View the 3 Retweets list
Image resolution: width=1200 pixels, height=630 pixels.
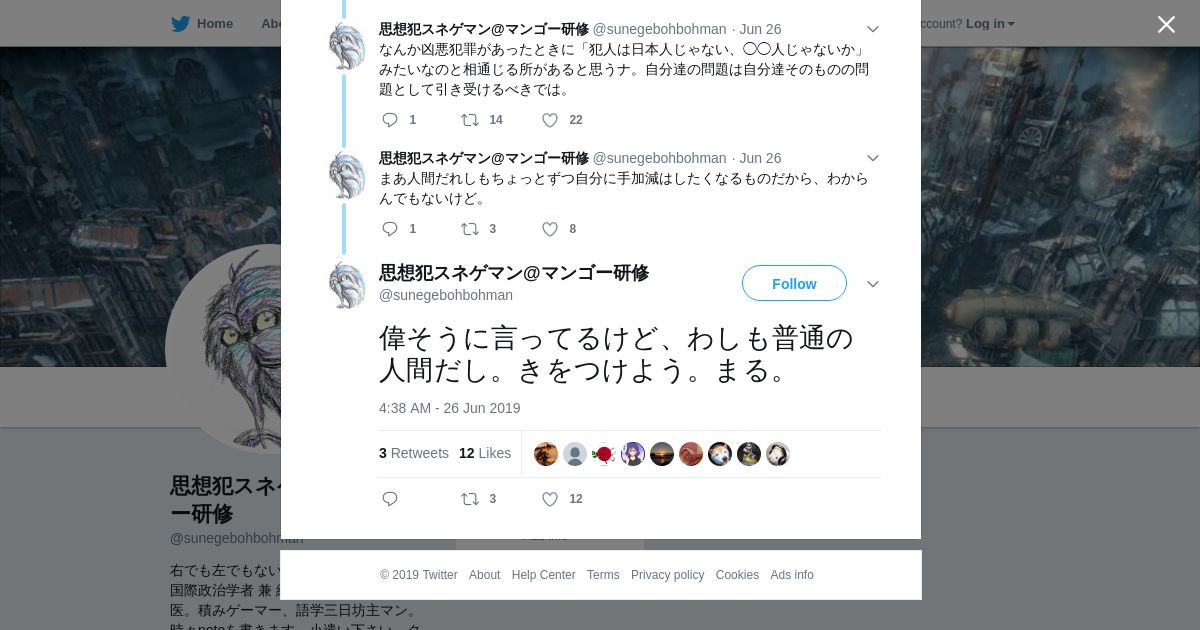[x=414, y=453]
